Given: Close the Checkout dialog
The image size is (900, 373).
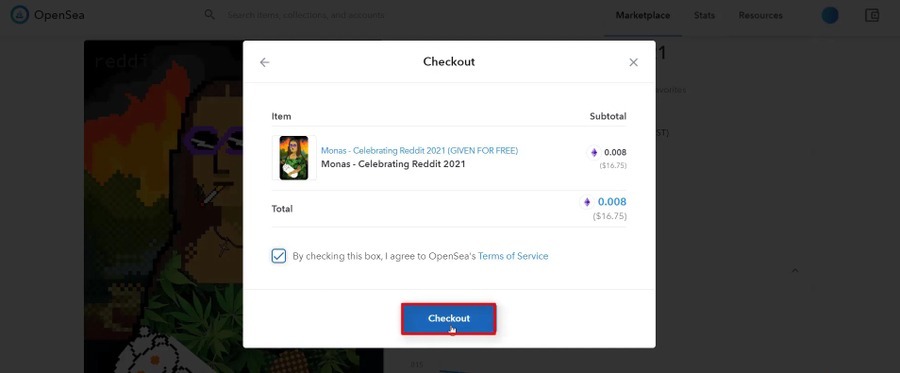Looking at the screenshot, I should [633, 62].
